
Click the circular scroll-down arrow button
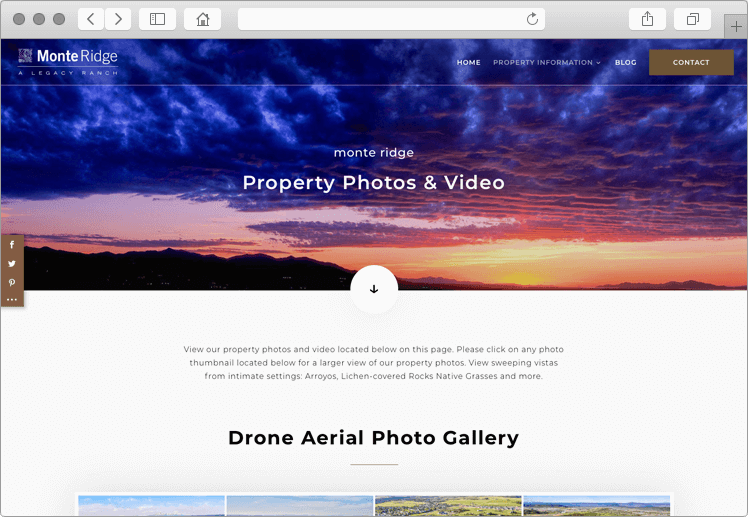click(x=374, y=289)
